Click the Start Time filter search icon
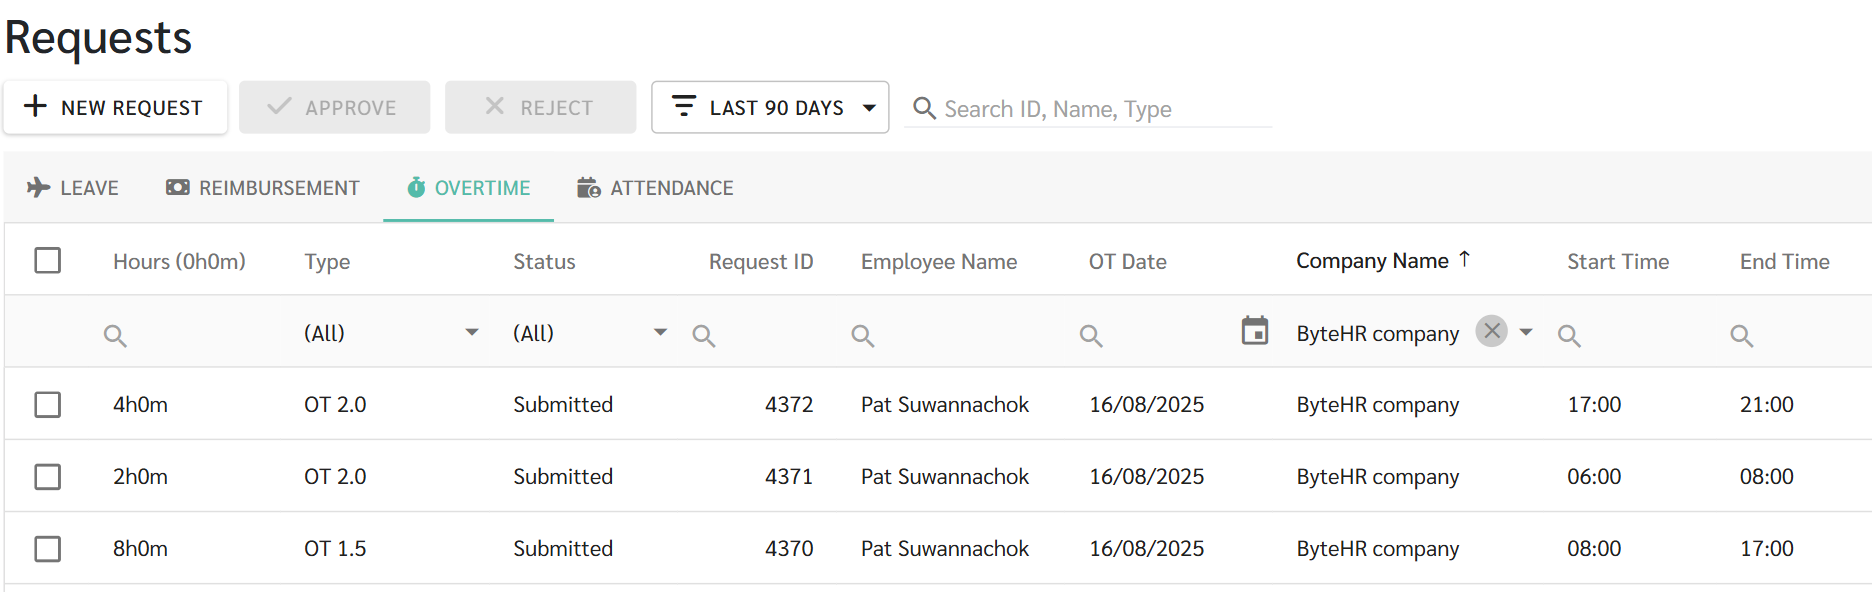 tap(1569, 336)
